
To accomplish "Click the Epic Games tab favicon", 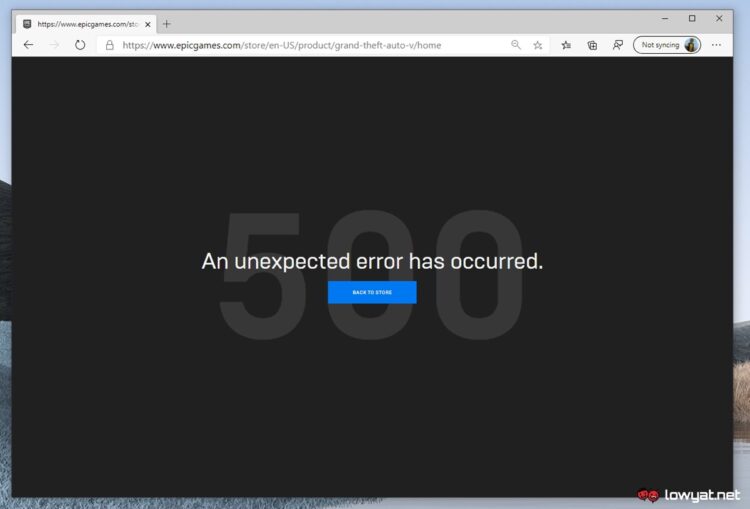I will [x=27, y=24].
